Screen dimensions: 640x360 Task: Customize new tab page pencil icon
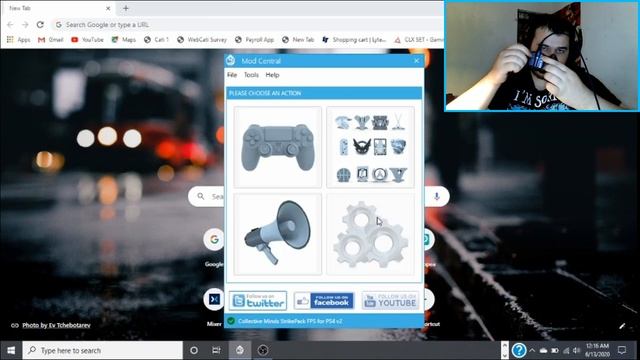(622, 326)
